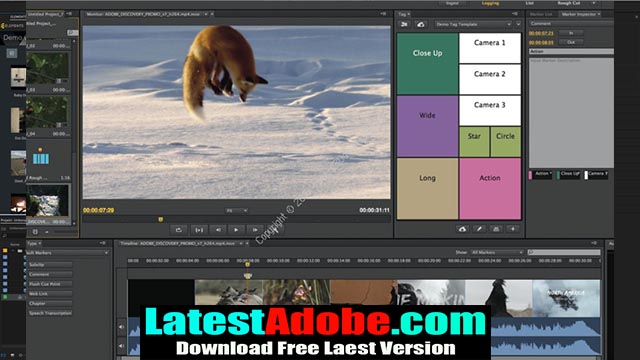Open the Show All Markers dropdown in timeline
This screenshot has height=360, width=640.
497,253
